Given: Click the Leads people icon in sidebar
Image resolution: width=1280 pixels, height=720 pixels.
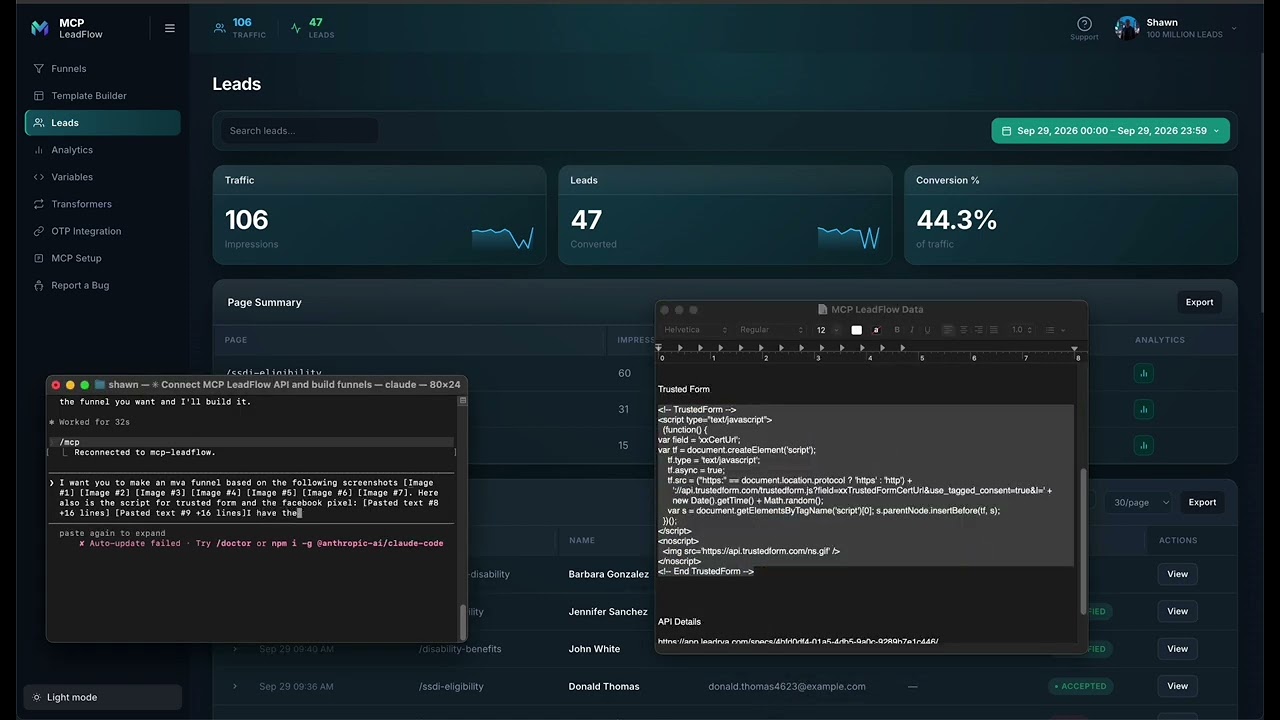Looking at the screenshot, I should [39, 123].
